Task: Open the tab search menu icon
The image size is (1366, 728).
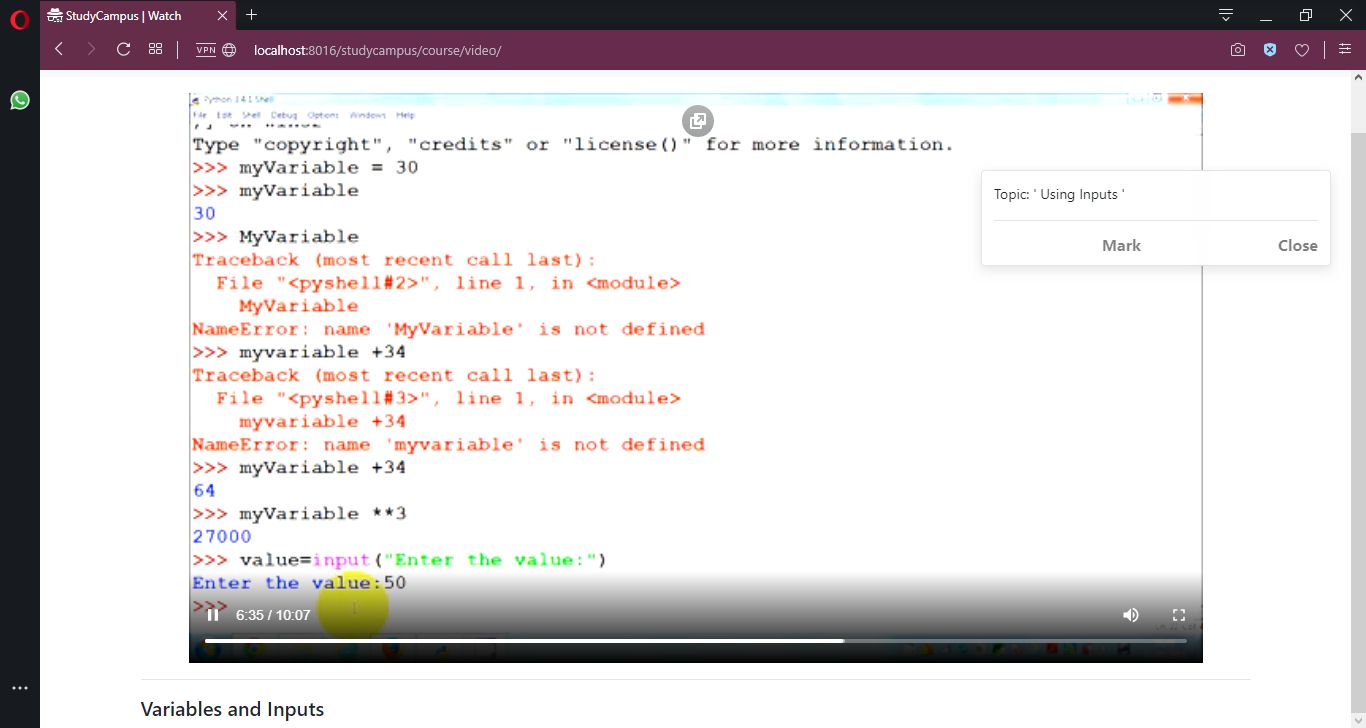Action: 1226,15
